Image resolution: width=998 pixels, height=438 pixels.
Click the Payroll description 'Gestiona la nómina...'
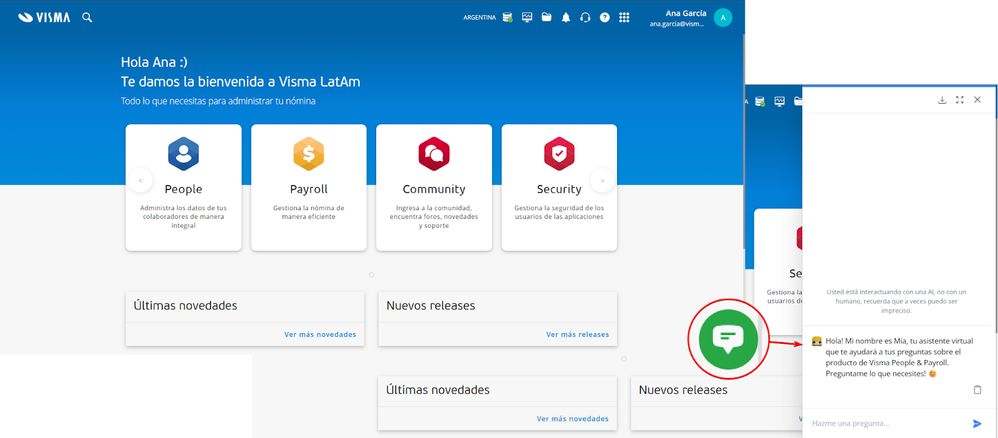coord(309,213)
